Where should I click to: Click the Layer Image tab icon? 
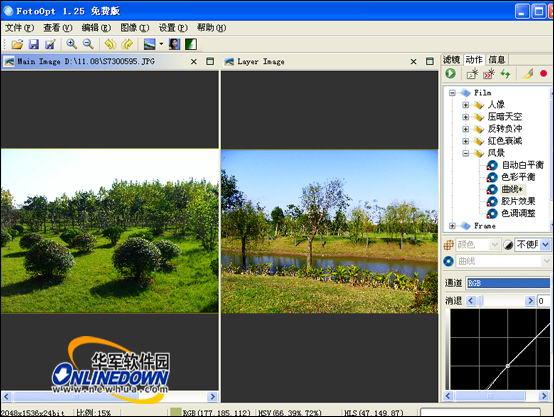pyautogui.click(x=229, y=62)
